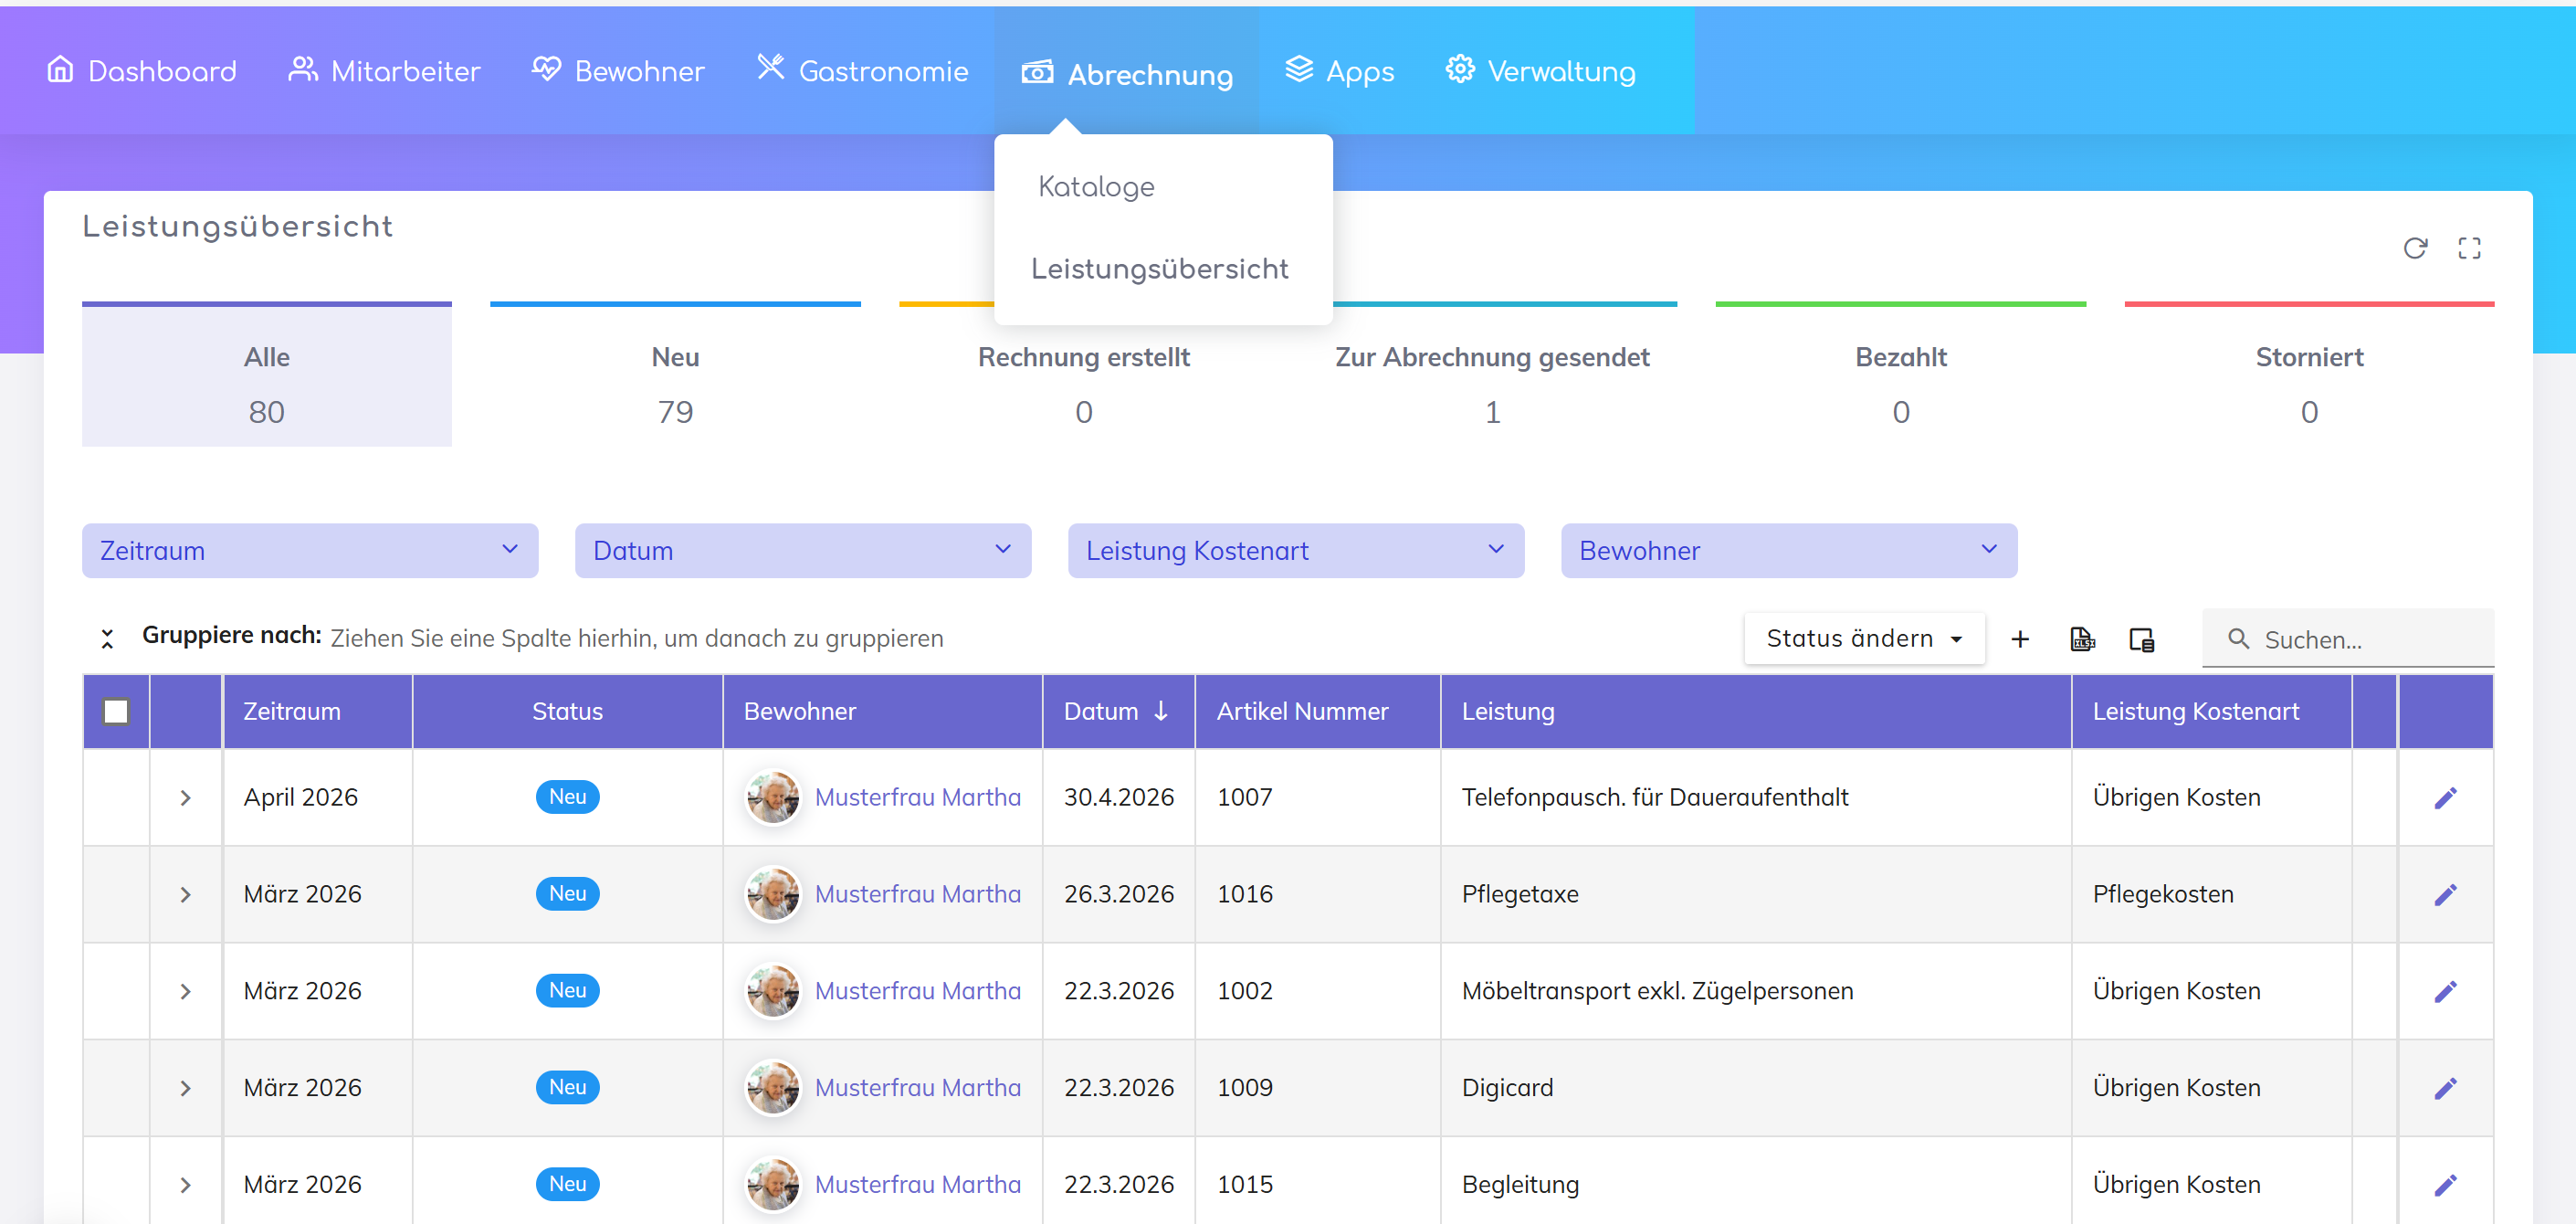Open the column chooser icon

pos(2141,639)
